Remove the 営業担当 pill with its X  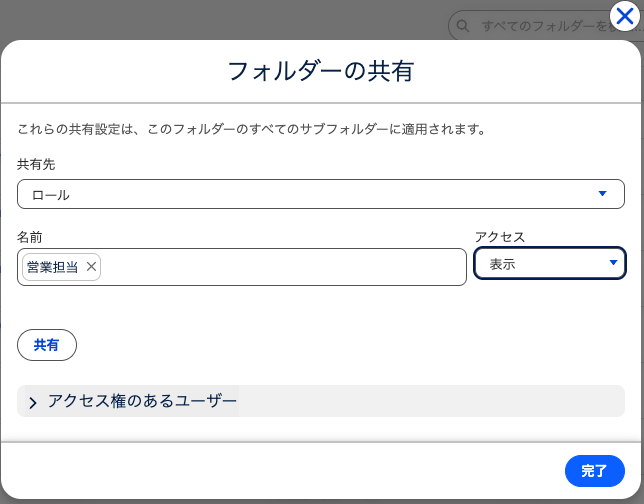[91, 267]
